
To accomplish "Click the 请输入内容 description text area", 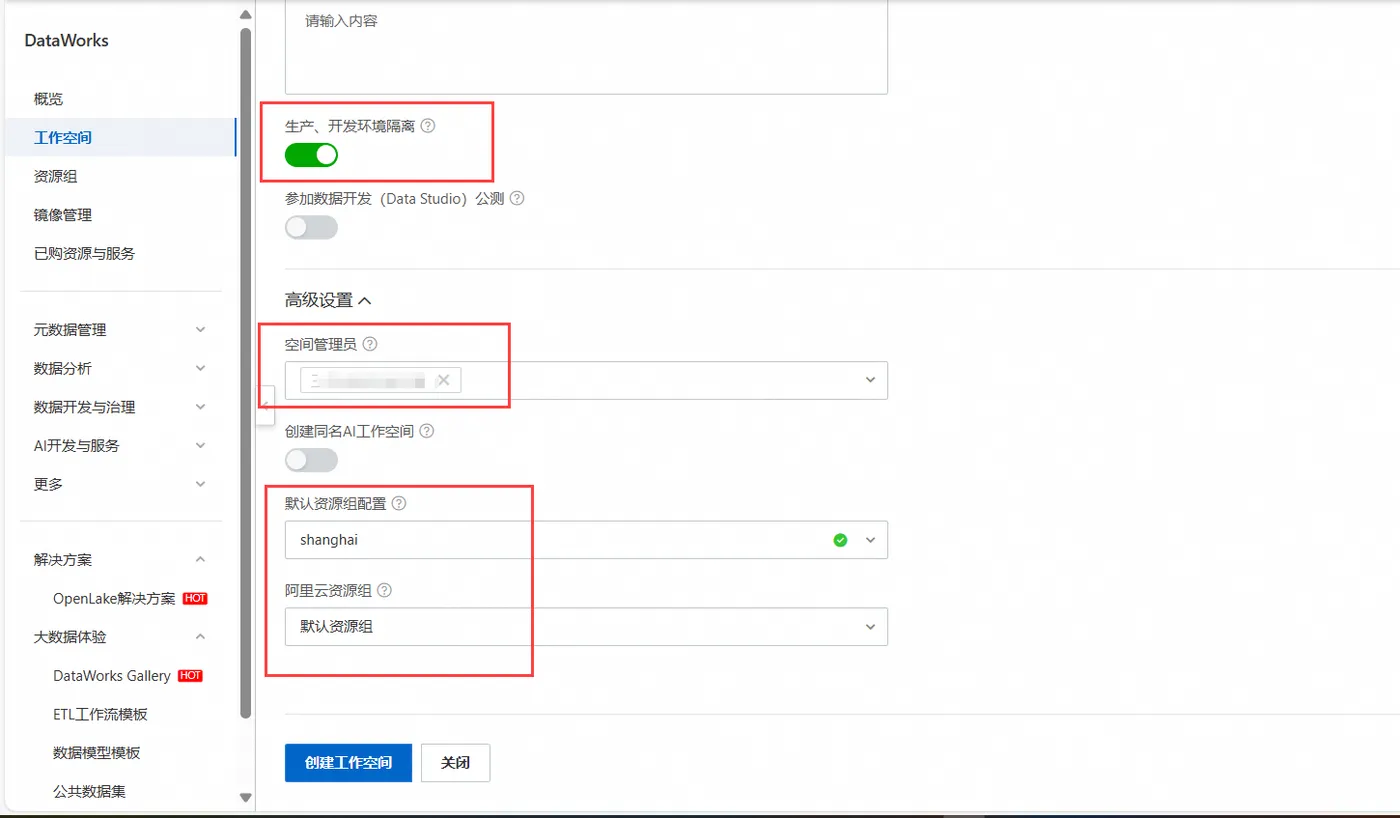I will pyautogui.click(x=586, y=47).
